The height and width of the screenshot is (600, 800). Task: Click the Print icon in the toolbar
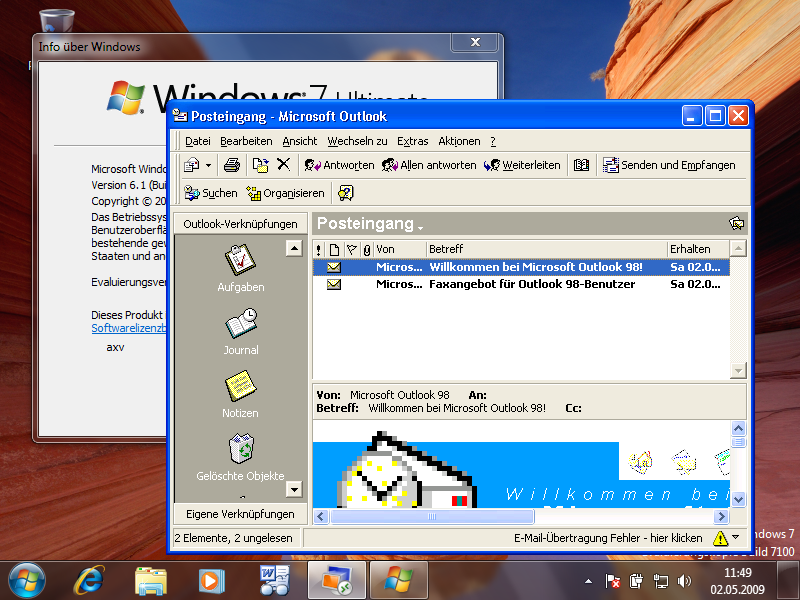tap(231, 165)
